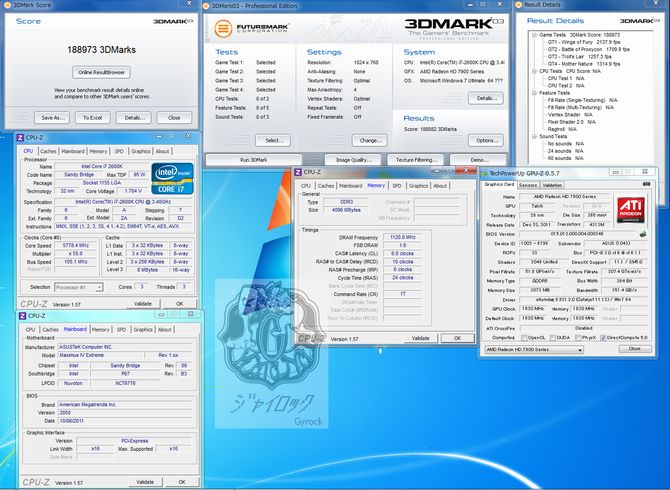Click Save As... in 3DMark Score window
Screen dimensions: 670x490
tap(52, 118)
